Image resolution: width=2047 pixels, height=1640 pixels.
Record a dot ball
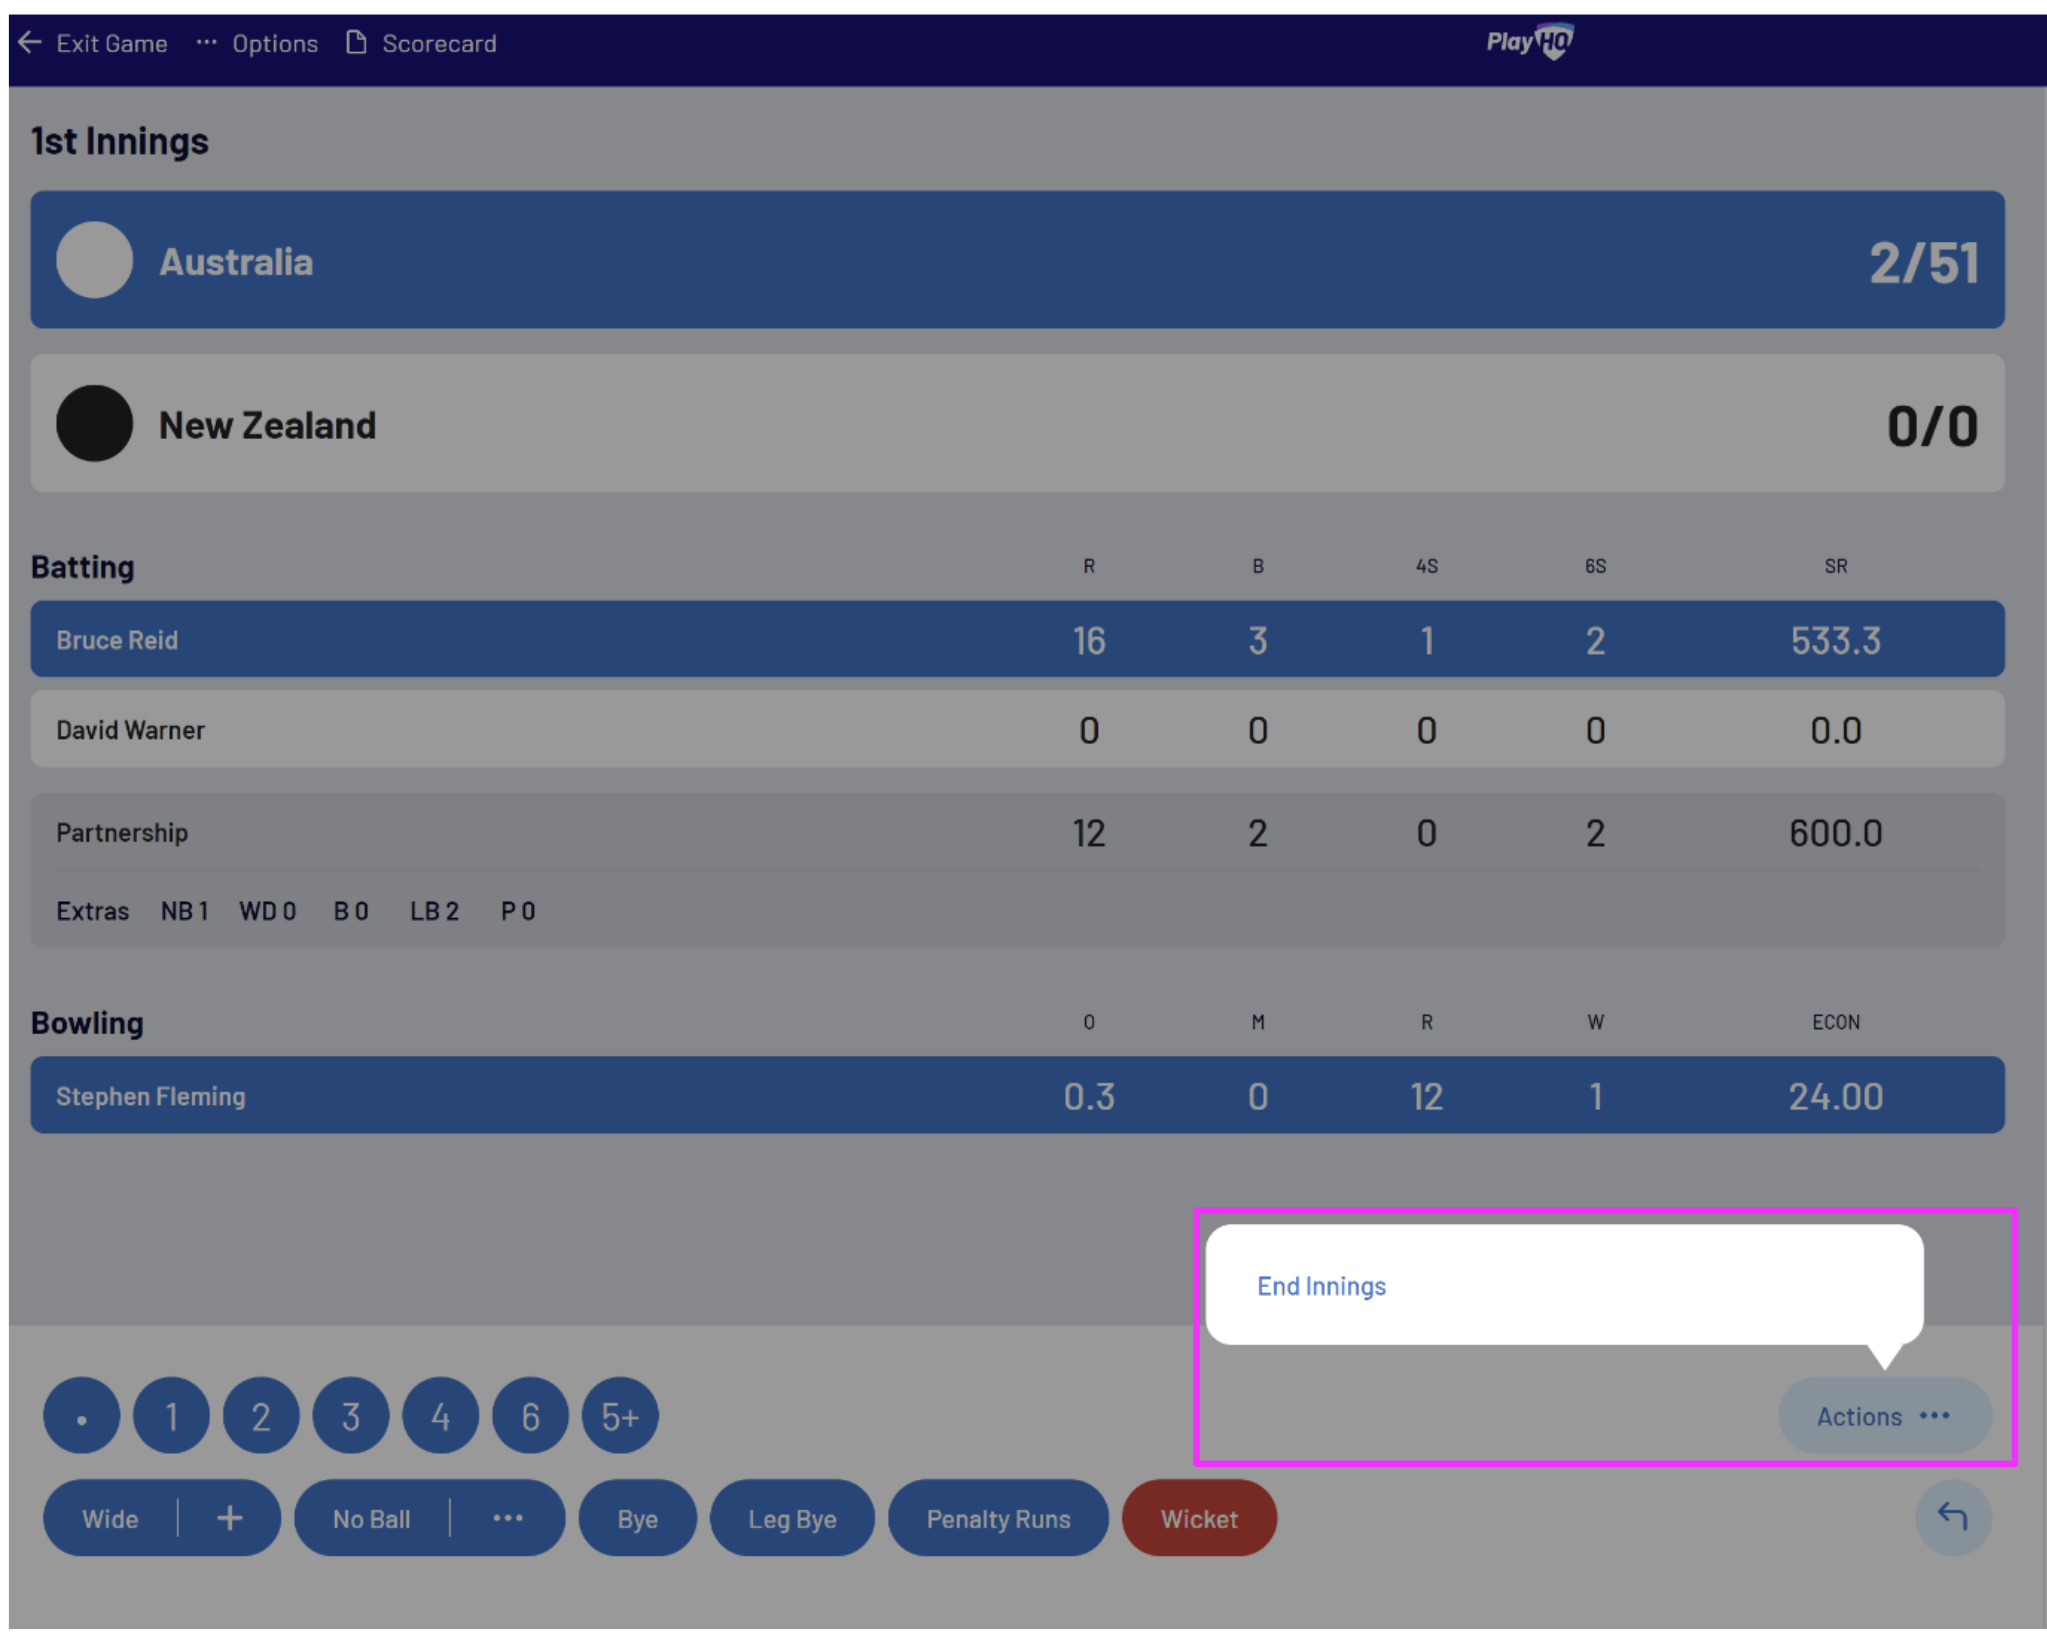tap(82, 1416)
